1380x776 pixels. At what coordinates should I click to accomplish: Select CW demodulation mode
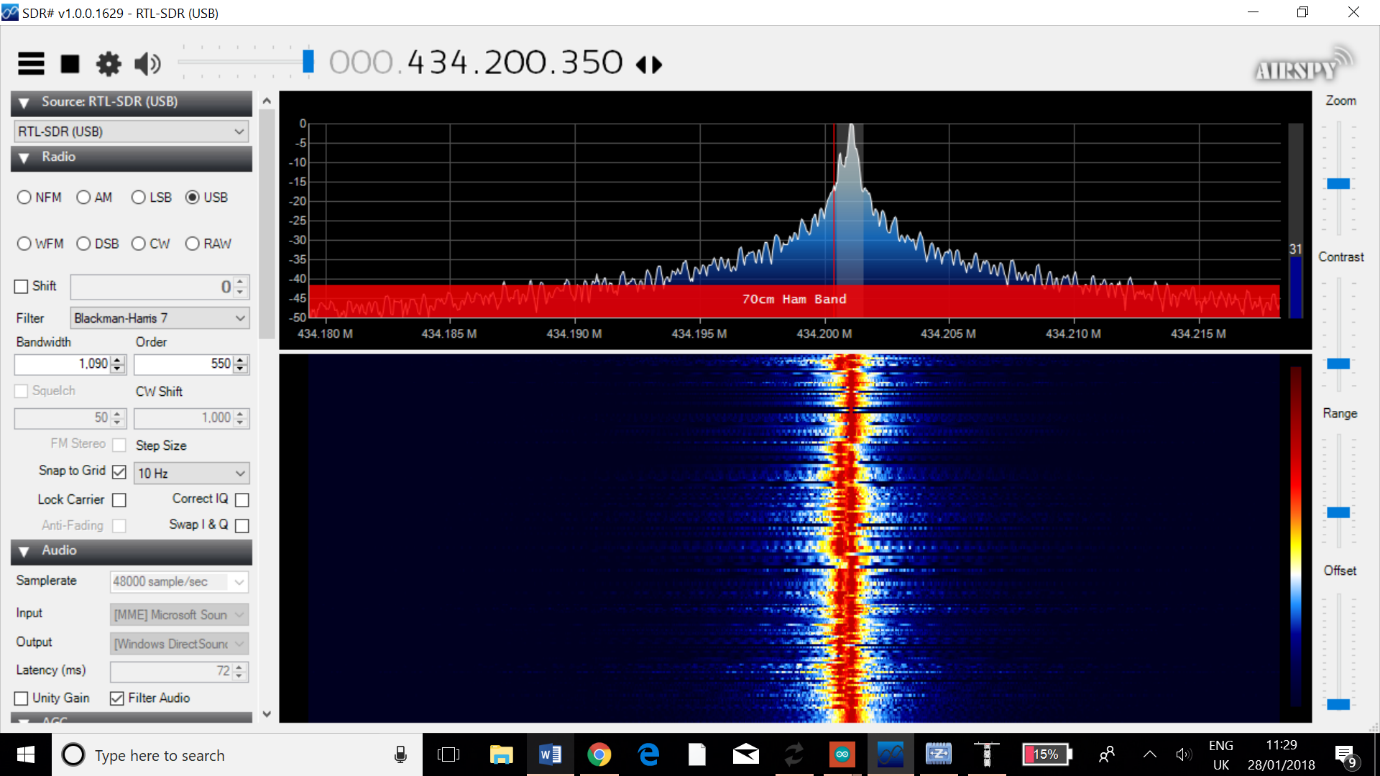click(x=138, y=244)
